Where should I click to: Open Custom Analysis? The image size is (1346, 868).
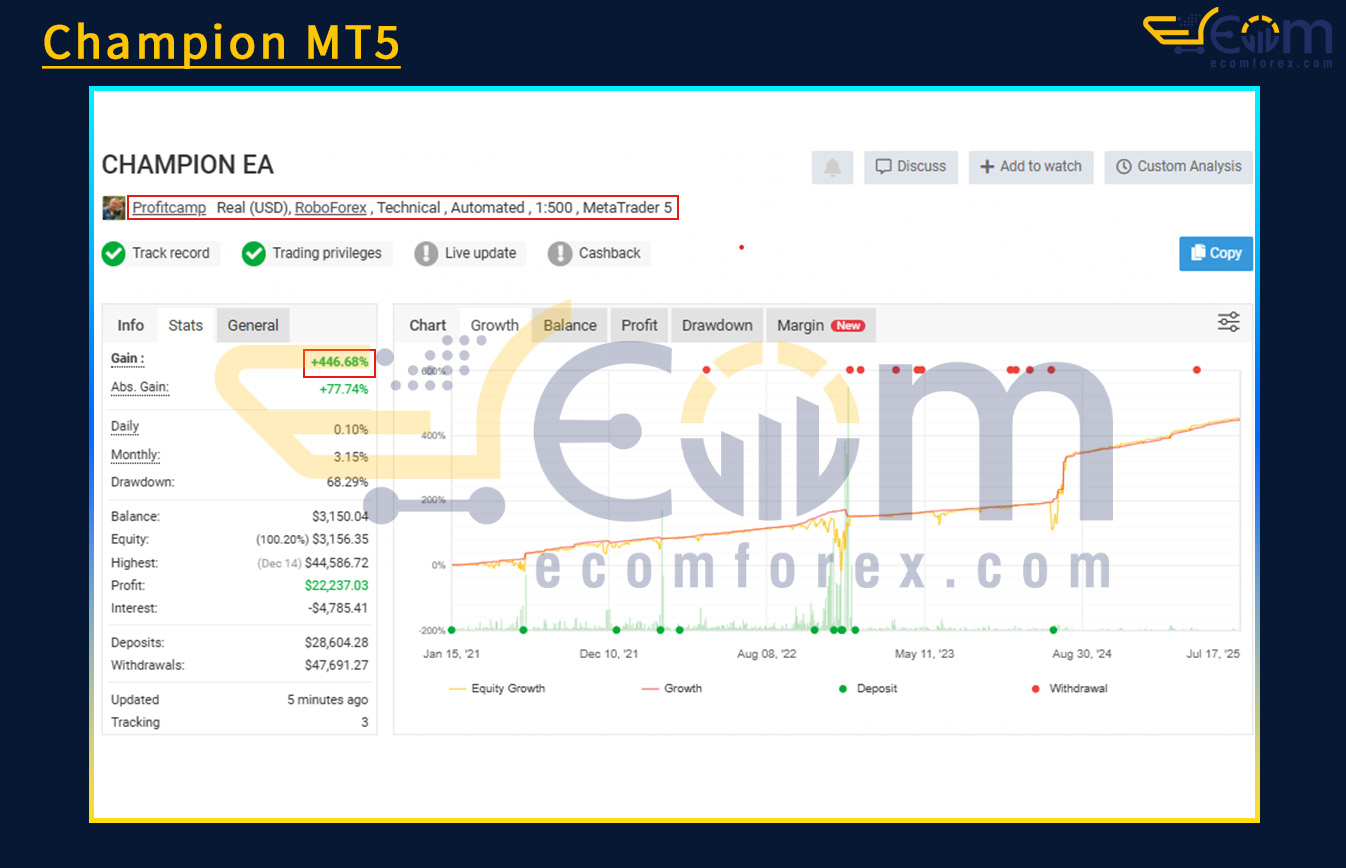pyautogui.click(x=1179, y=167)
